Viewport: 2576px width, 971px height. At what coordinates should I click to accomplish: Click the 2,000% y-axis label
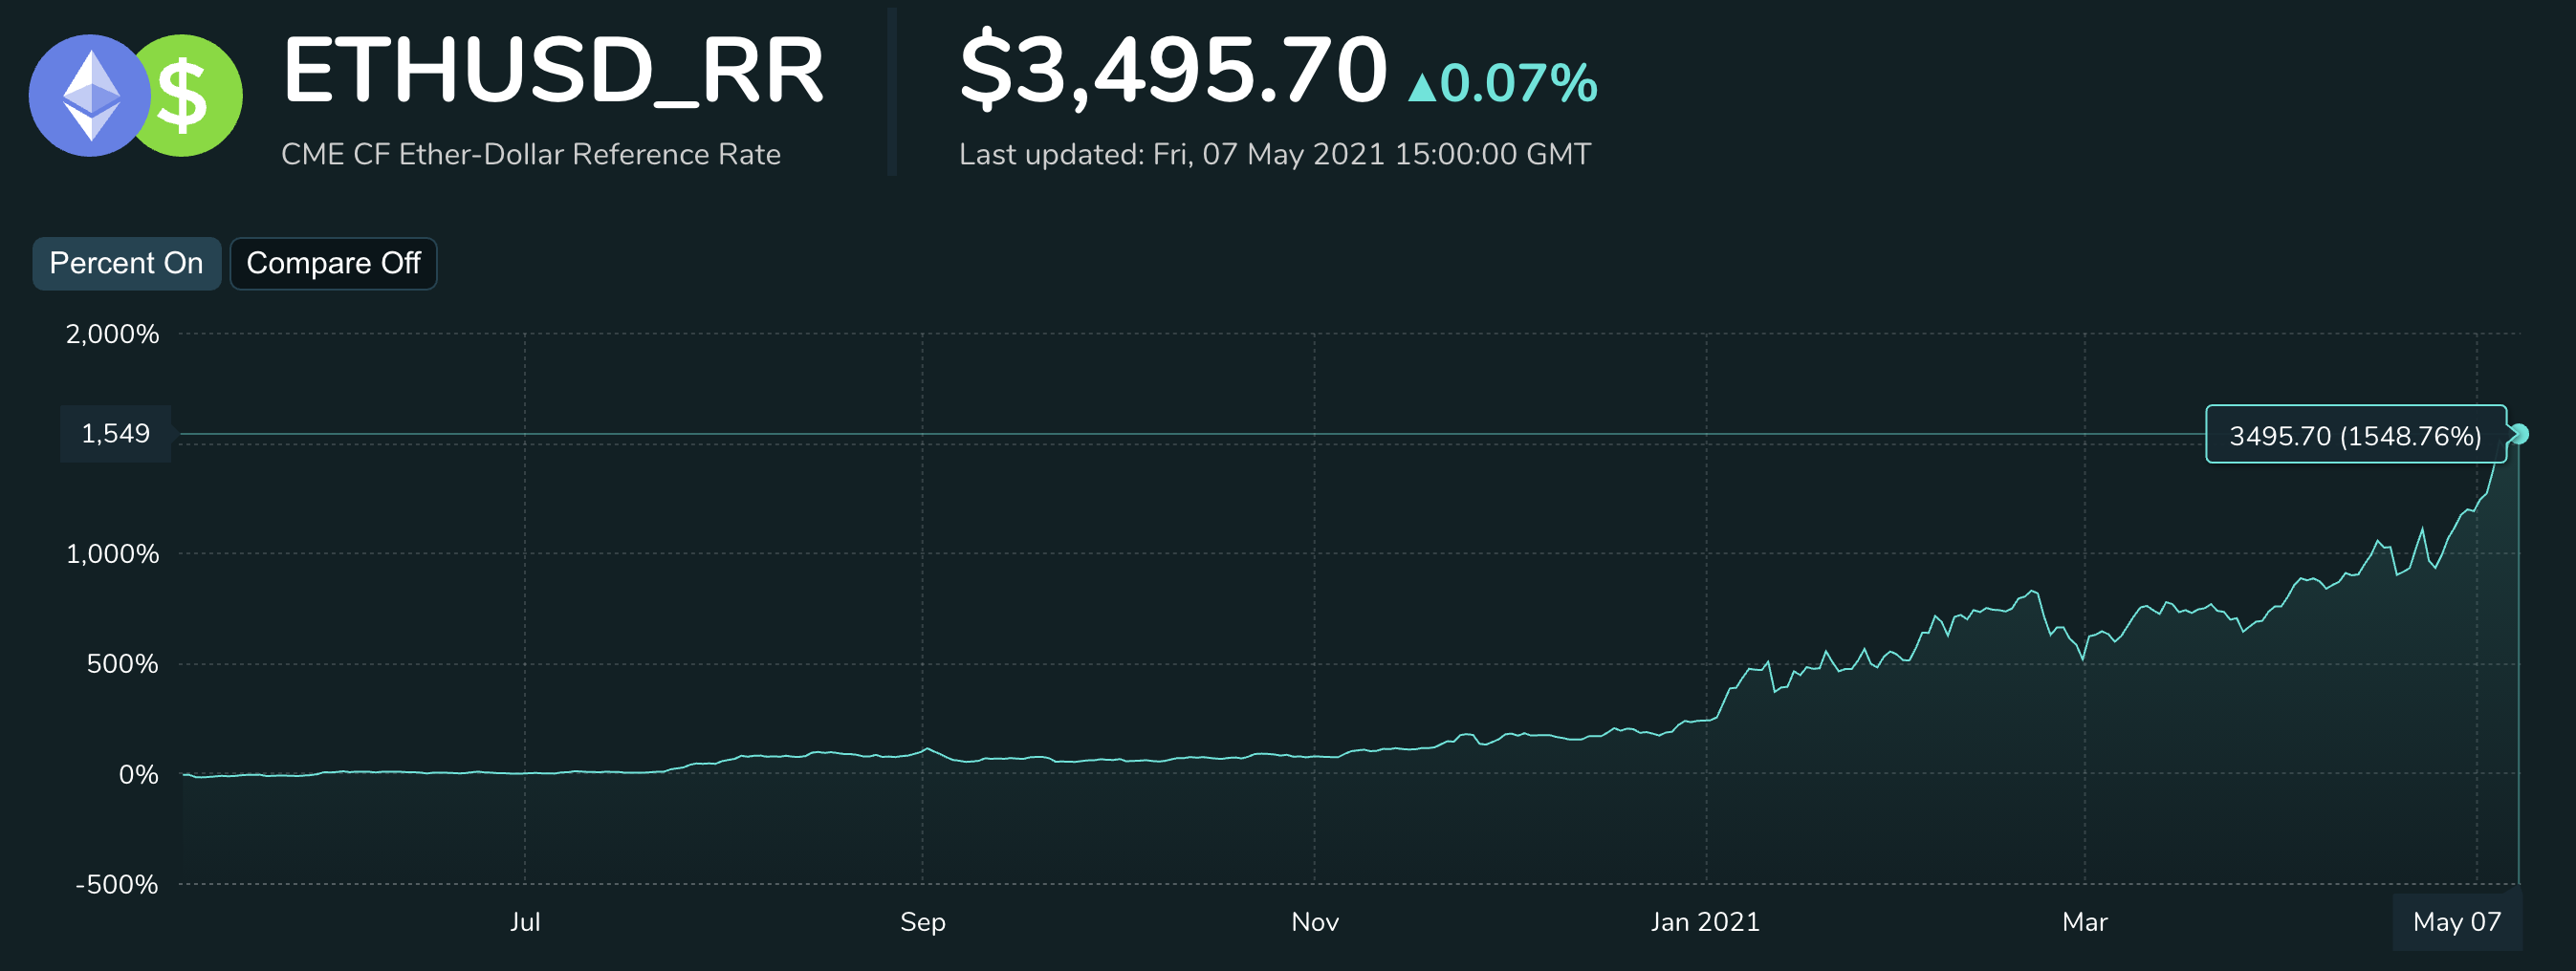click(x=112, y=334)
